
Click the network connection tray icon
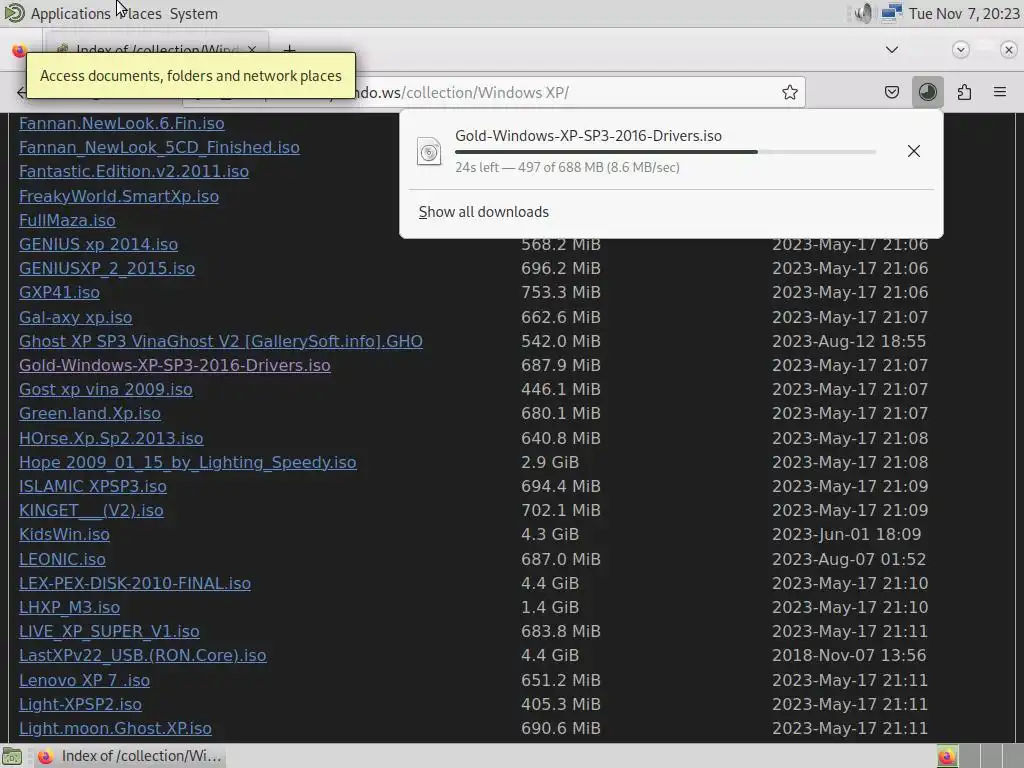(x=891, y=13)
